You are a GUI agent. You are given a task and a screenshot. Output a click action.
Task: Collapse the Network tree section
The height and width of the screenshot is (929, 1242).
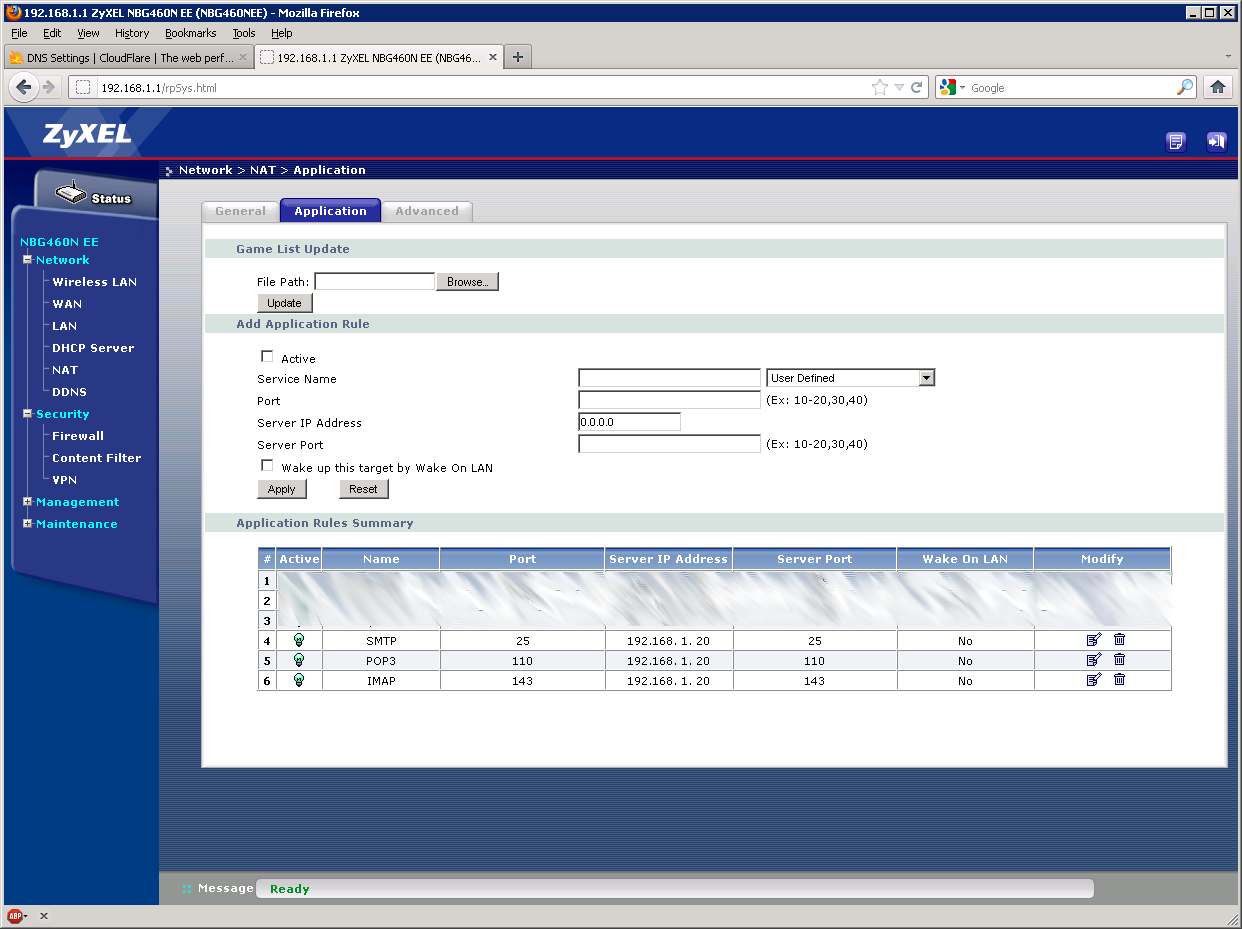tap(28, 260)
